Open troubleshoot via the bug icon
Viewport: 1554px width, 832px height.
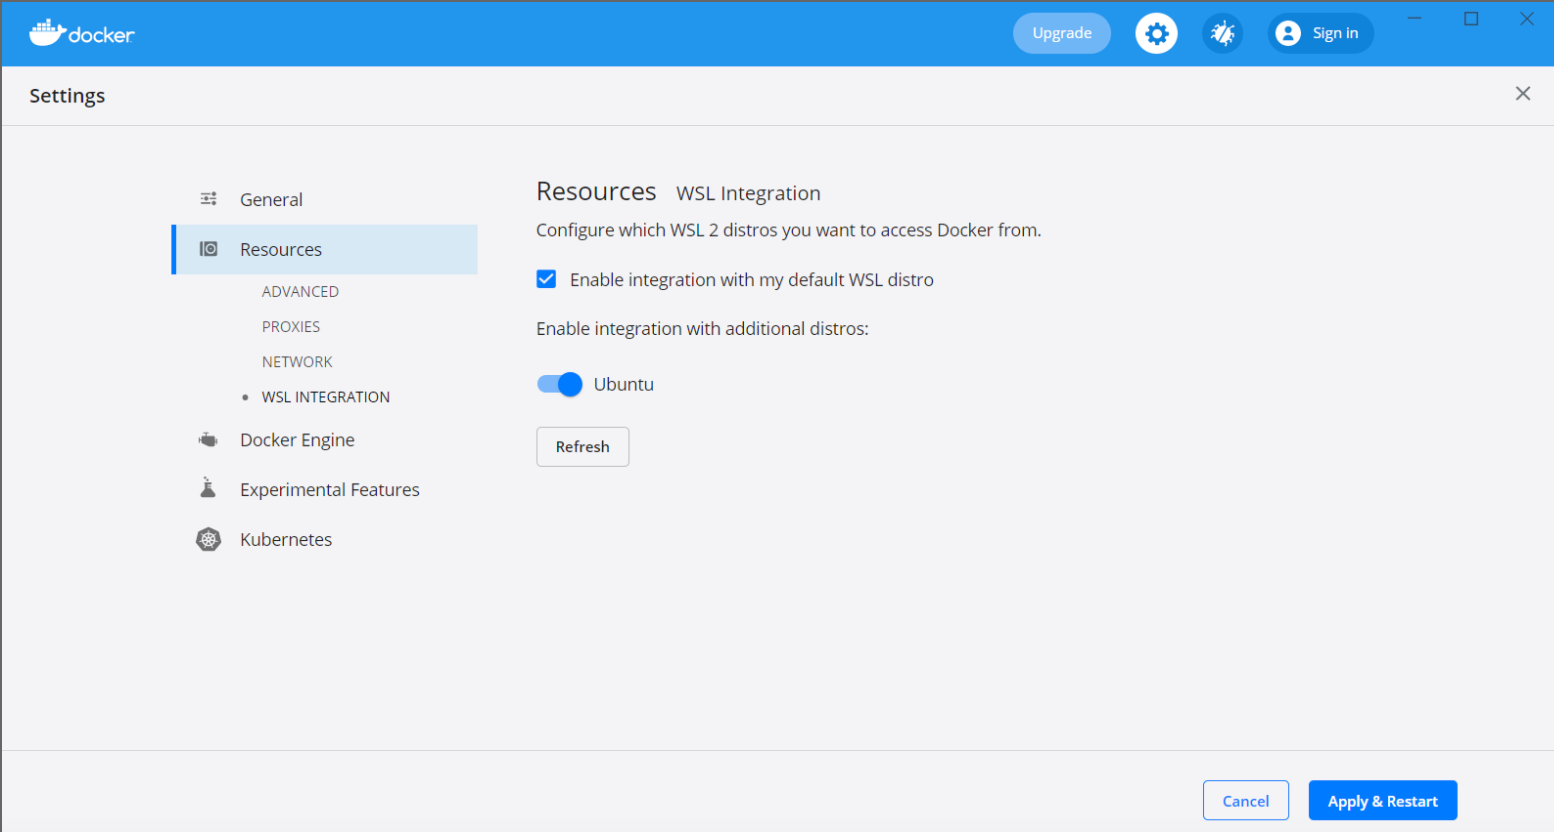click(1222, 34)
